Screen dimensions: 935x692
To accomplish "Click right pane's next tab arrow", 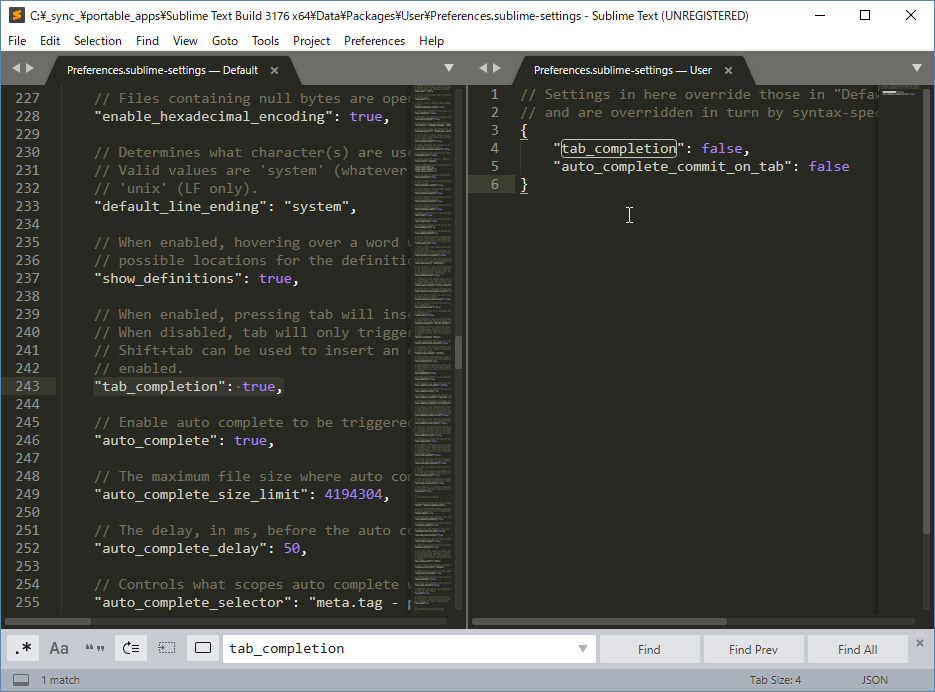I will tap(497, 68).
